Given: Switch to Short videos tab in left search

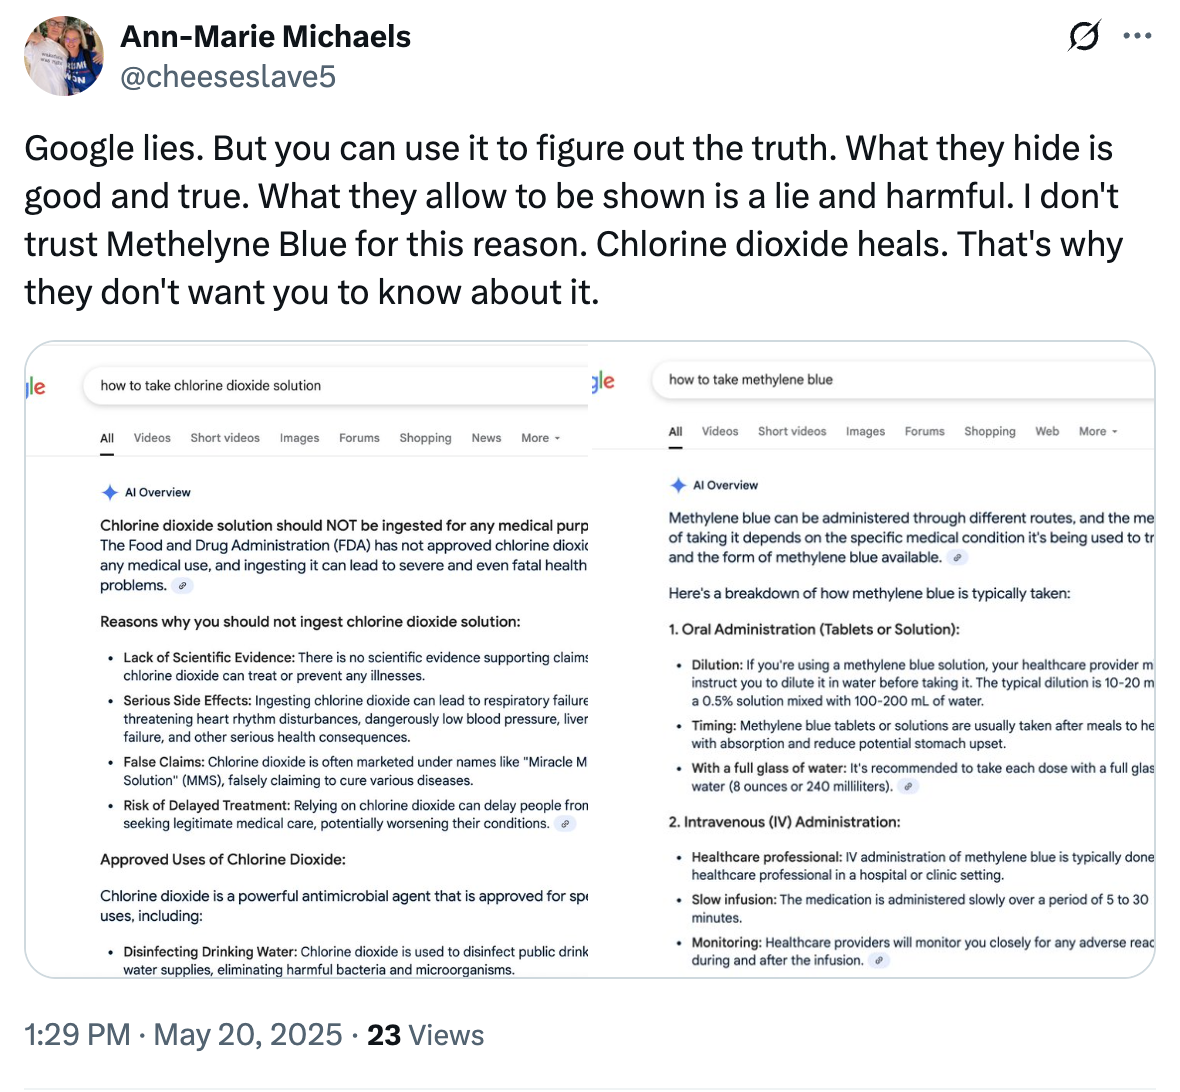Looking at the screenshot, I should click(225, 438).
